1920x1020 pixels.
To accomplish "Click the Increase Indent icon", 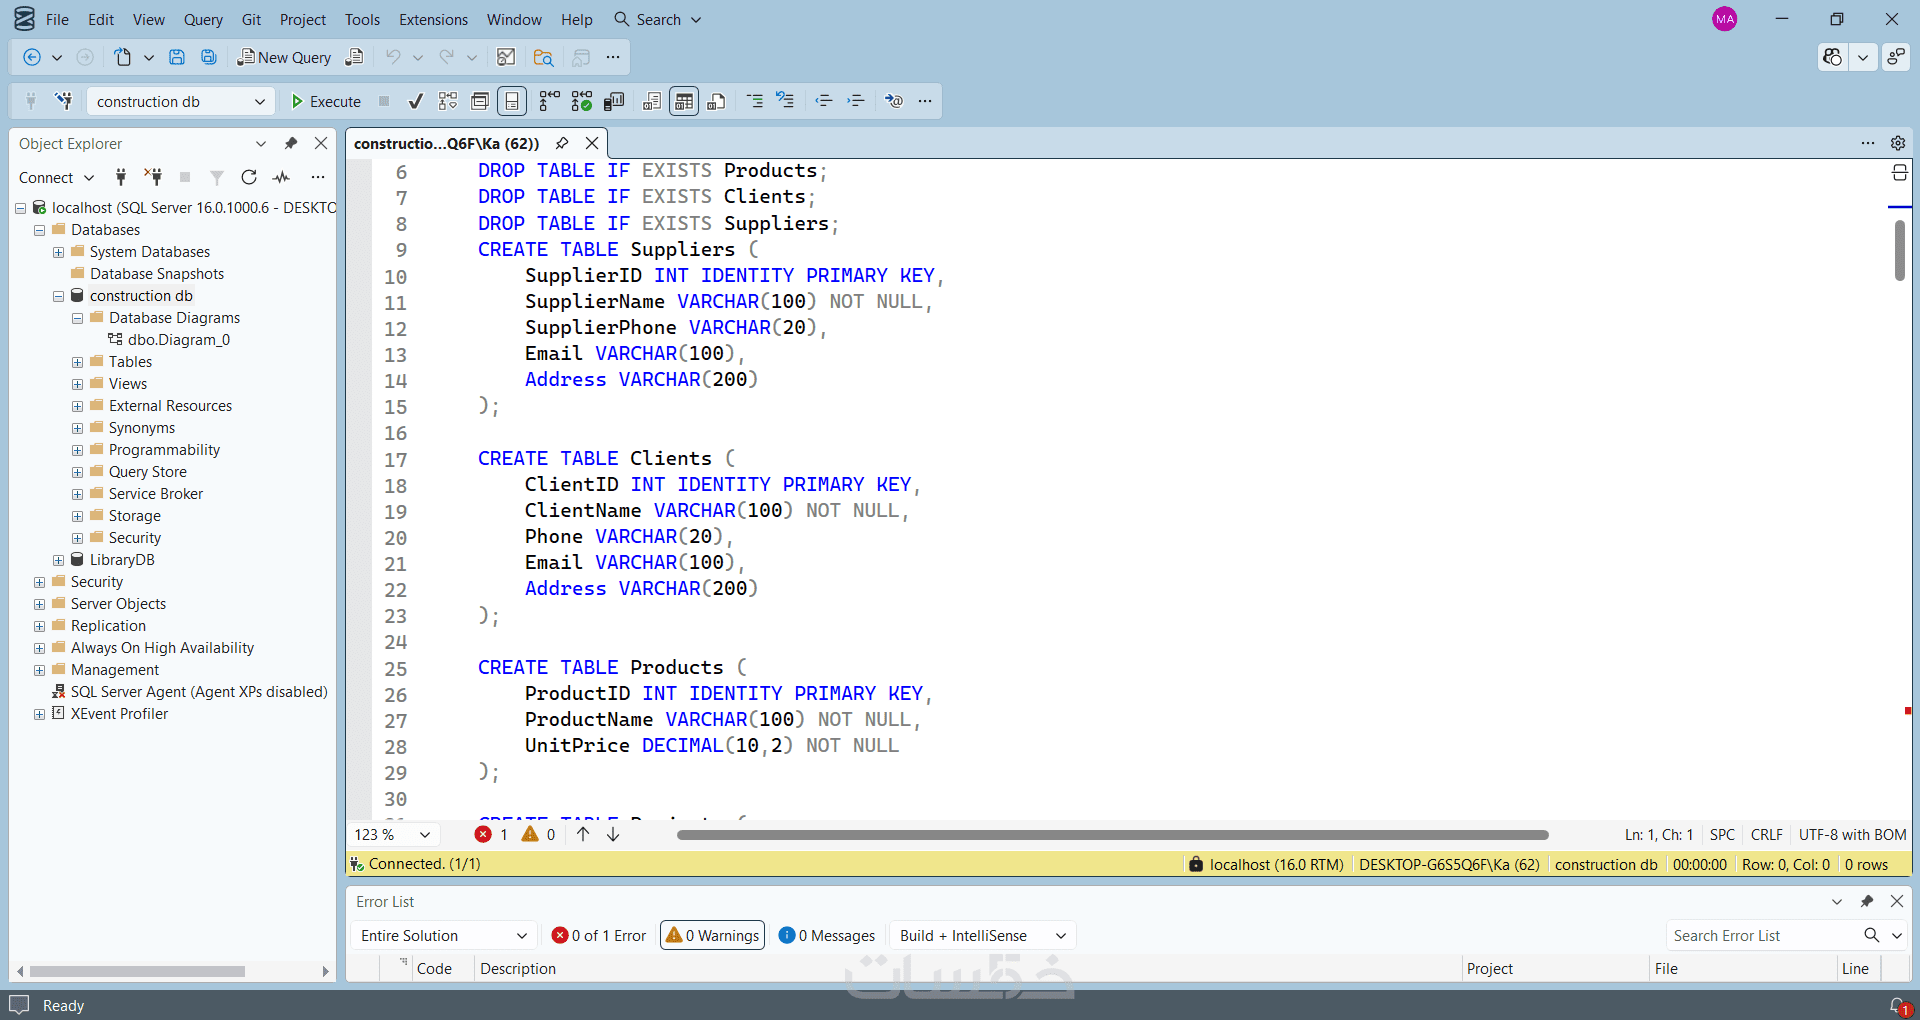I will point(856,101).
